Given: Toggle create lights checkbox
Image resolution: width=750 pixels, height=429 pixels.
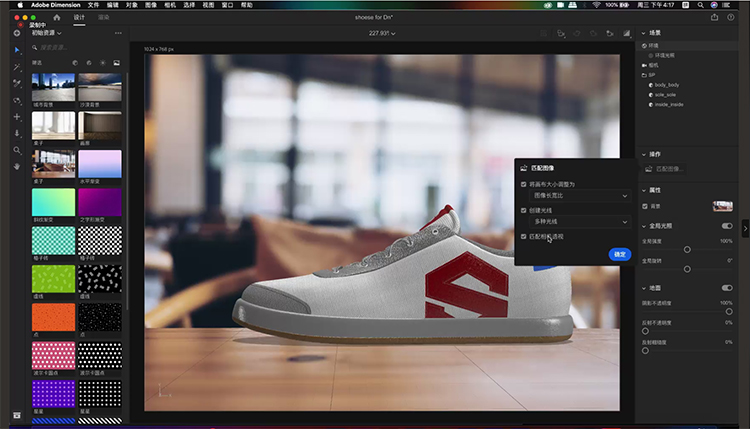Looking at the screenshot, I should click(524, 210).
